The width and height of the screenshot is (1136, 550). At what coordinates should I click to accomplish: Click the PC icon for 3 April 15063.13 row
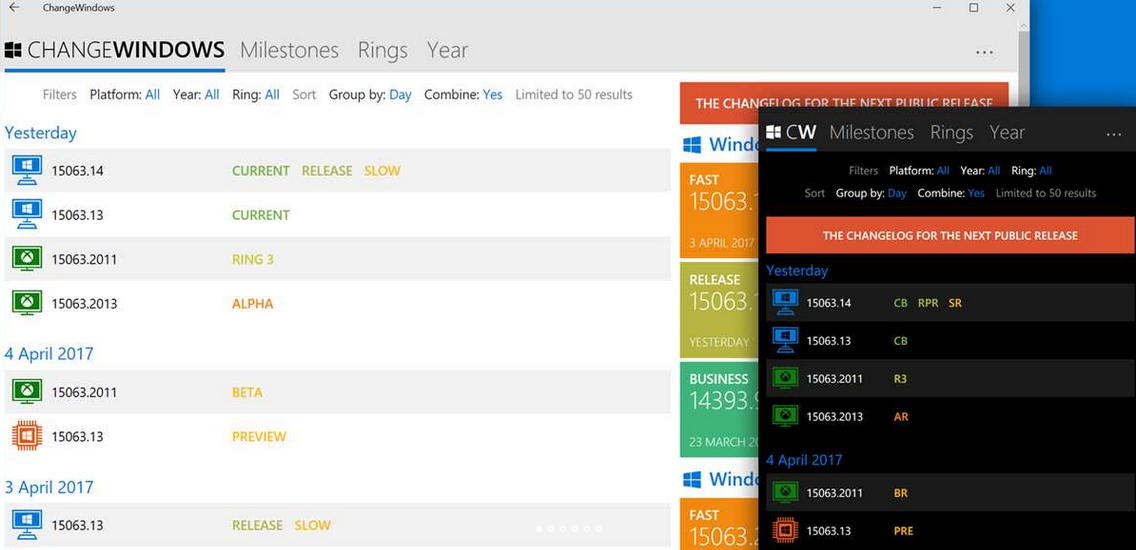(x=27, y=525)
